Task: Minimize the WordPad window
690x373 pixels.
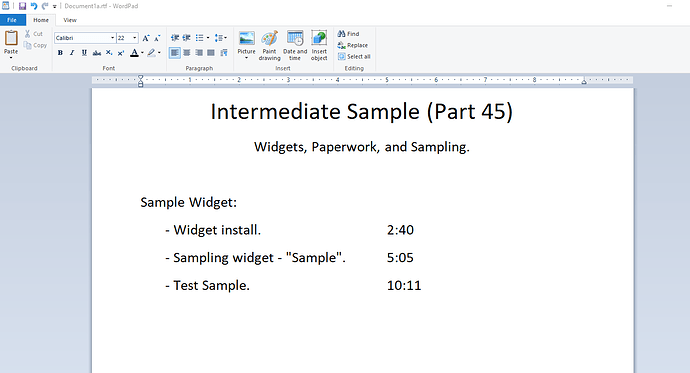Action: tap(669, 6)
